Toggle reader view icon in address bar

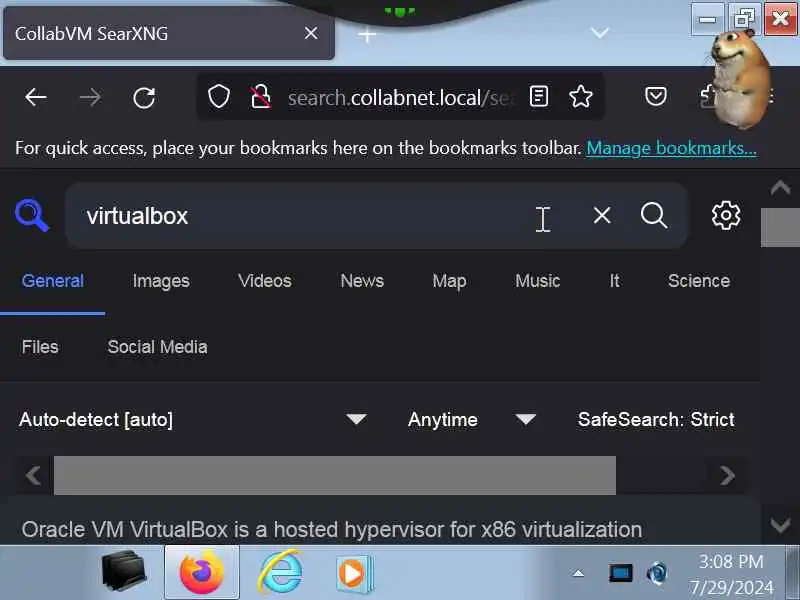coord(539,96)
